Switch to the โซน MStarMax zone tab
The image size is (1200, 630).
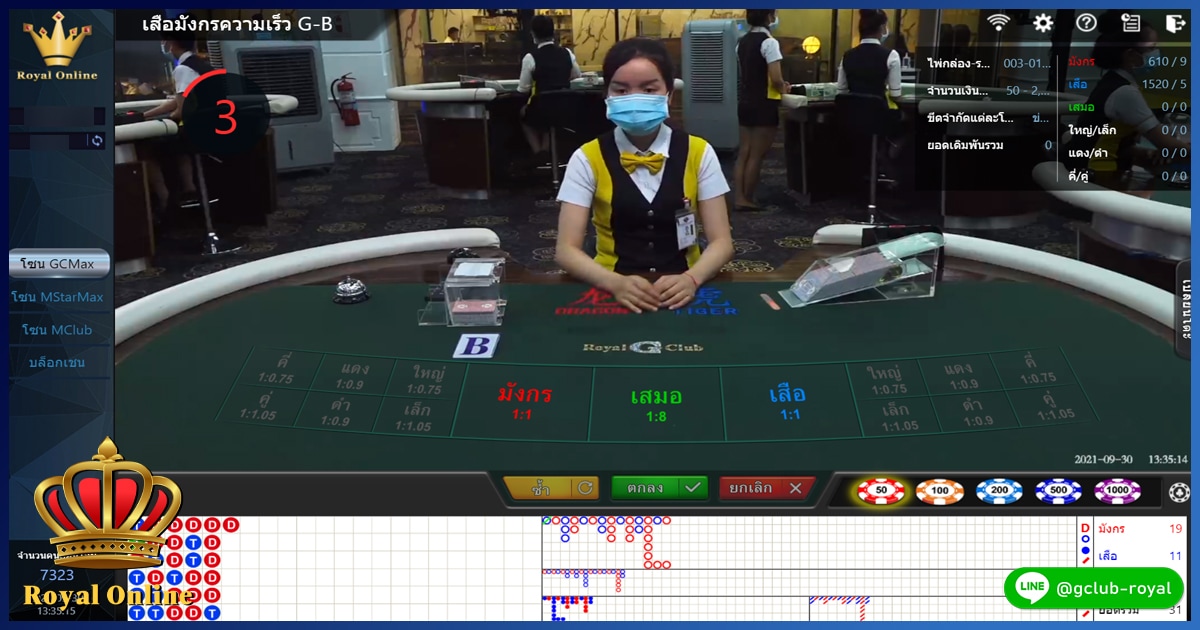point(58,297)
